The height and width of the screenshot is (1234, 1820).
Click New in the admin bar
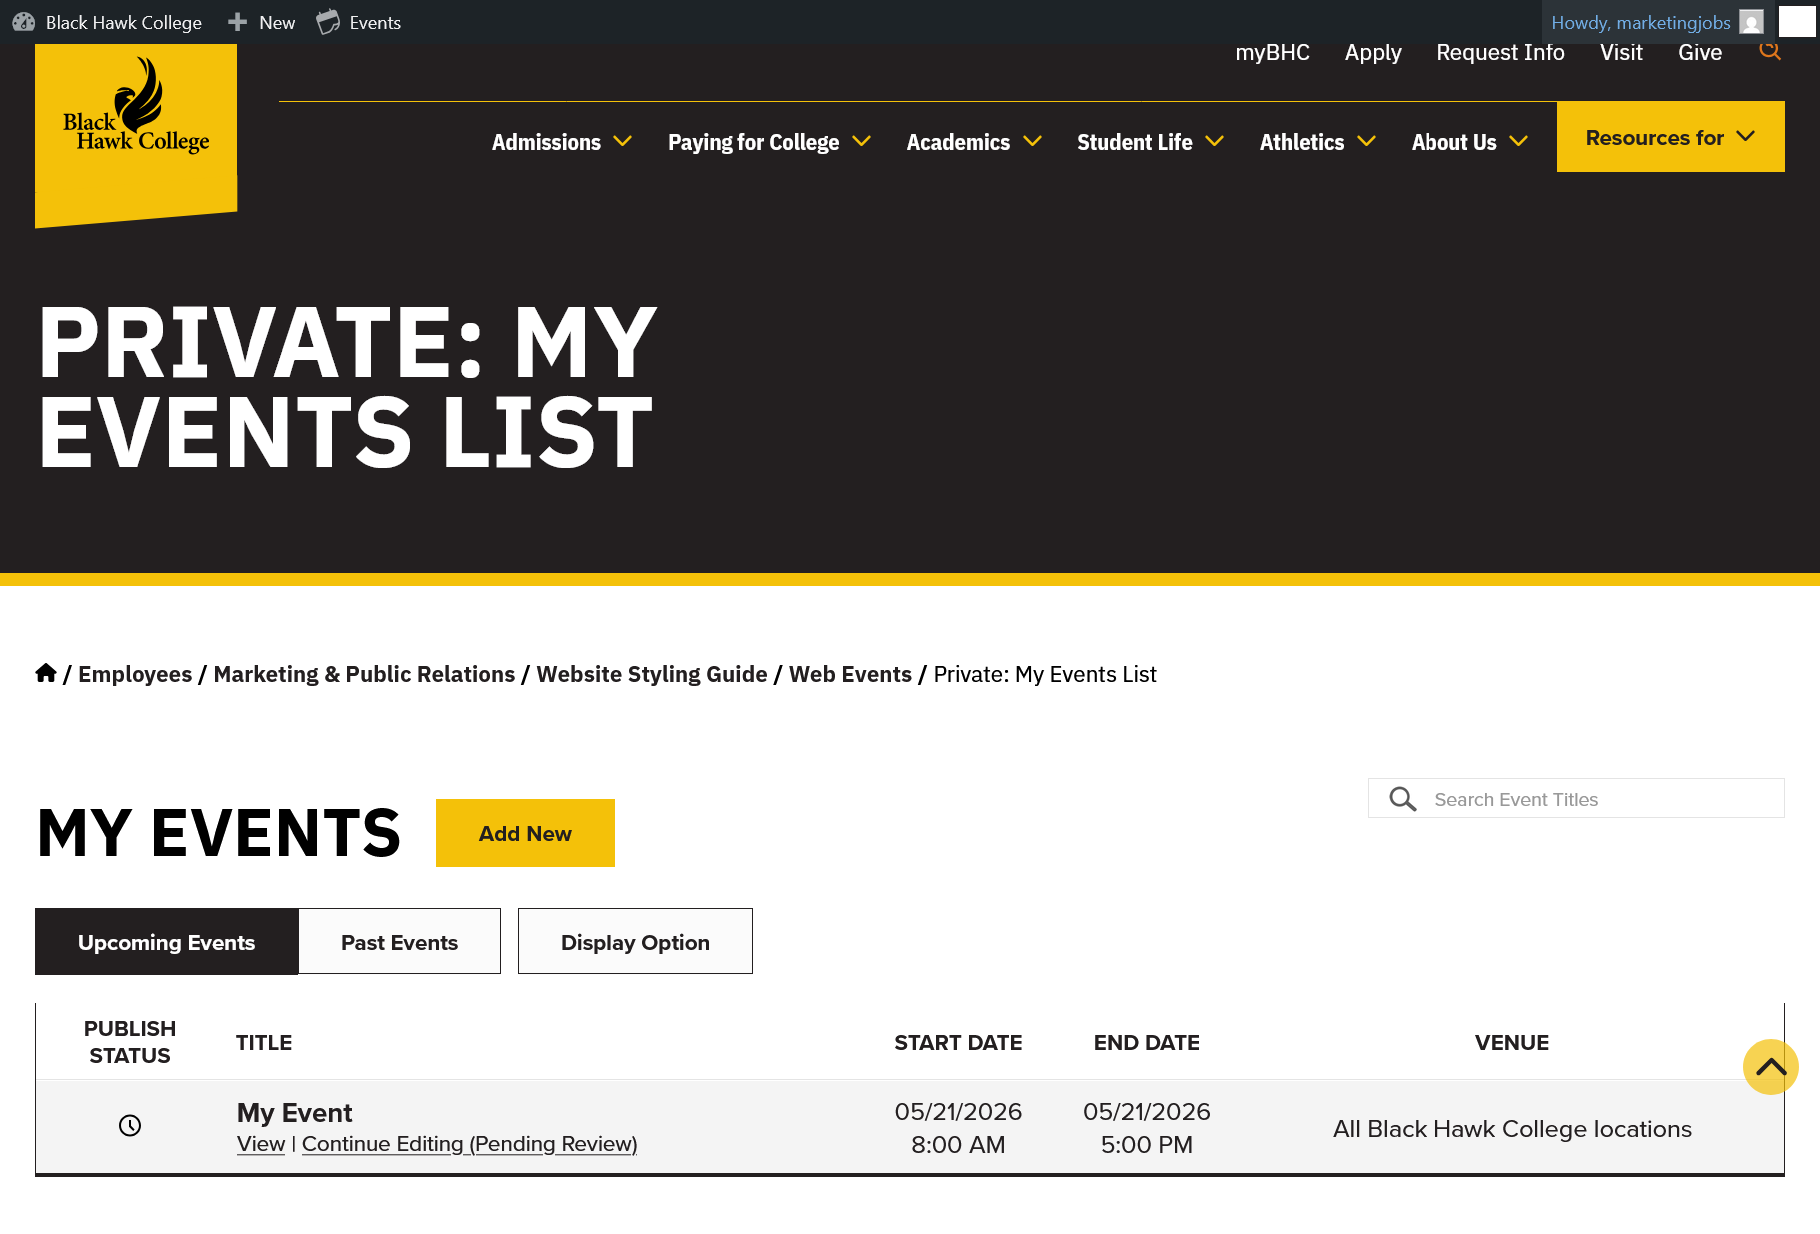277,22
